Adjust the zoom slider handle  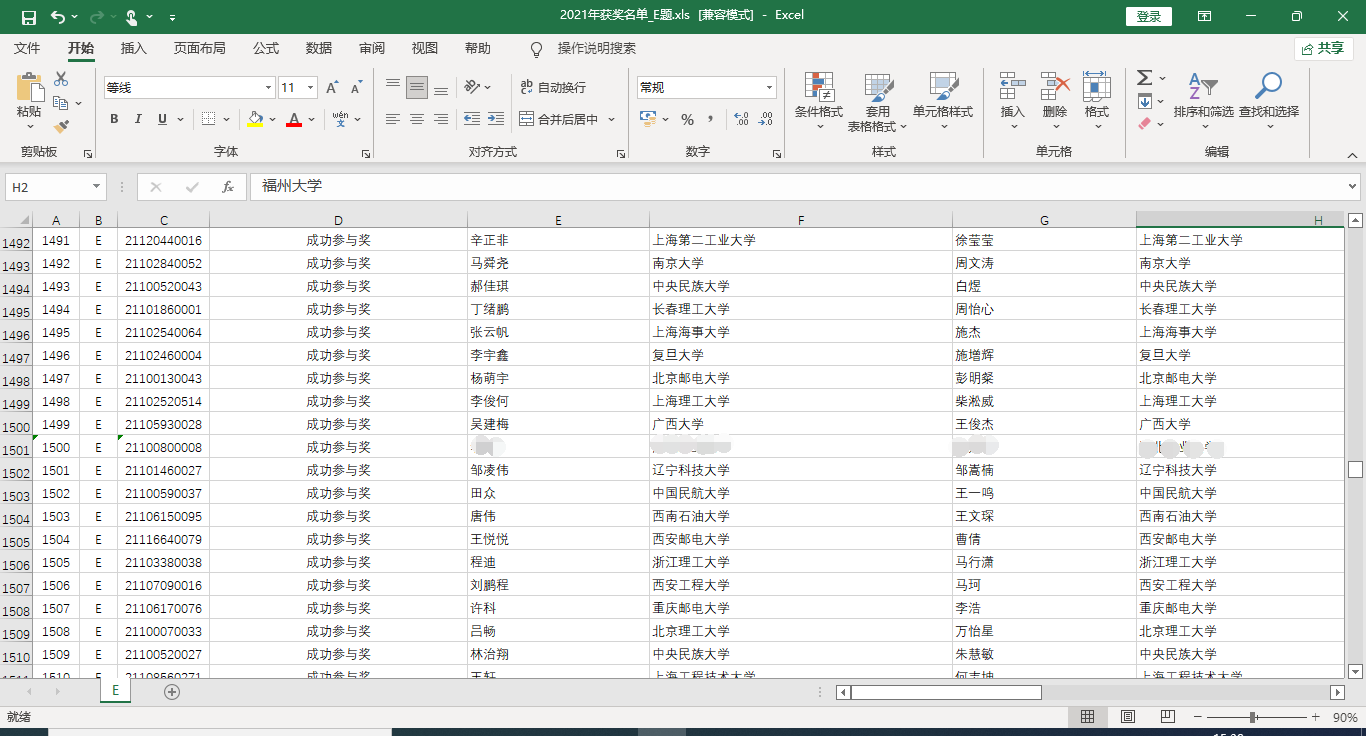pyautogui.click(x=1253, y=717)
